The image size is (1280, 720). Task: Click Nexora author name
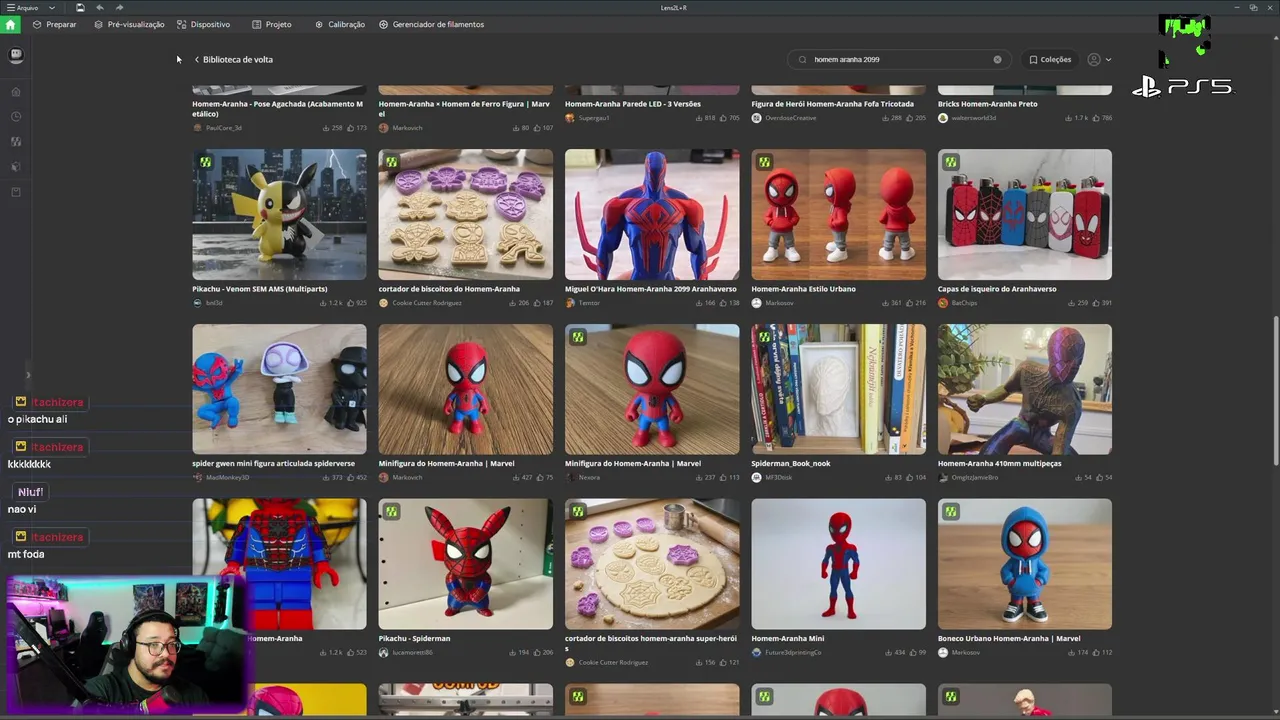(x=589, y=477)
